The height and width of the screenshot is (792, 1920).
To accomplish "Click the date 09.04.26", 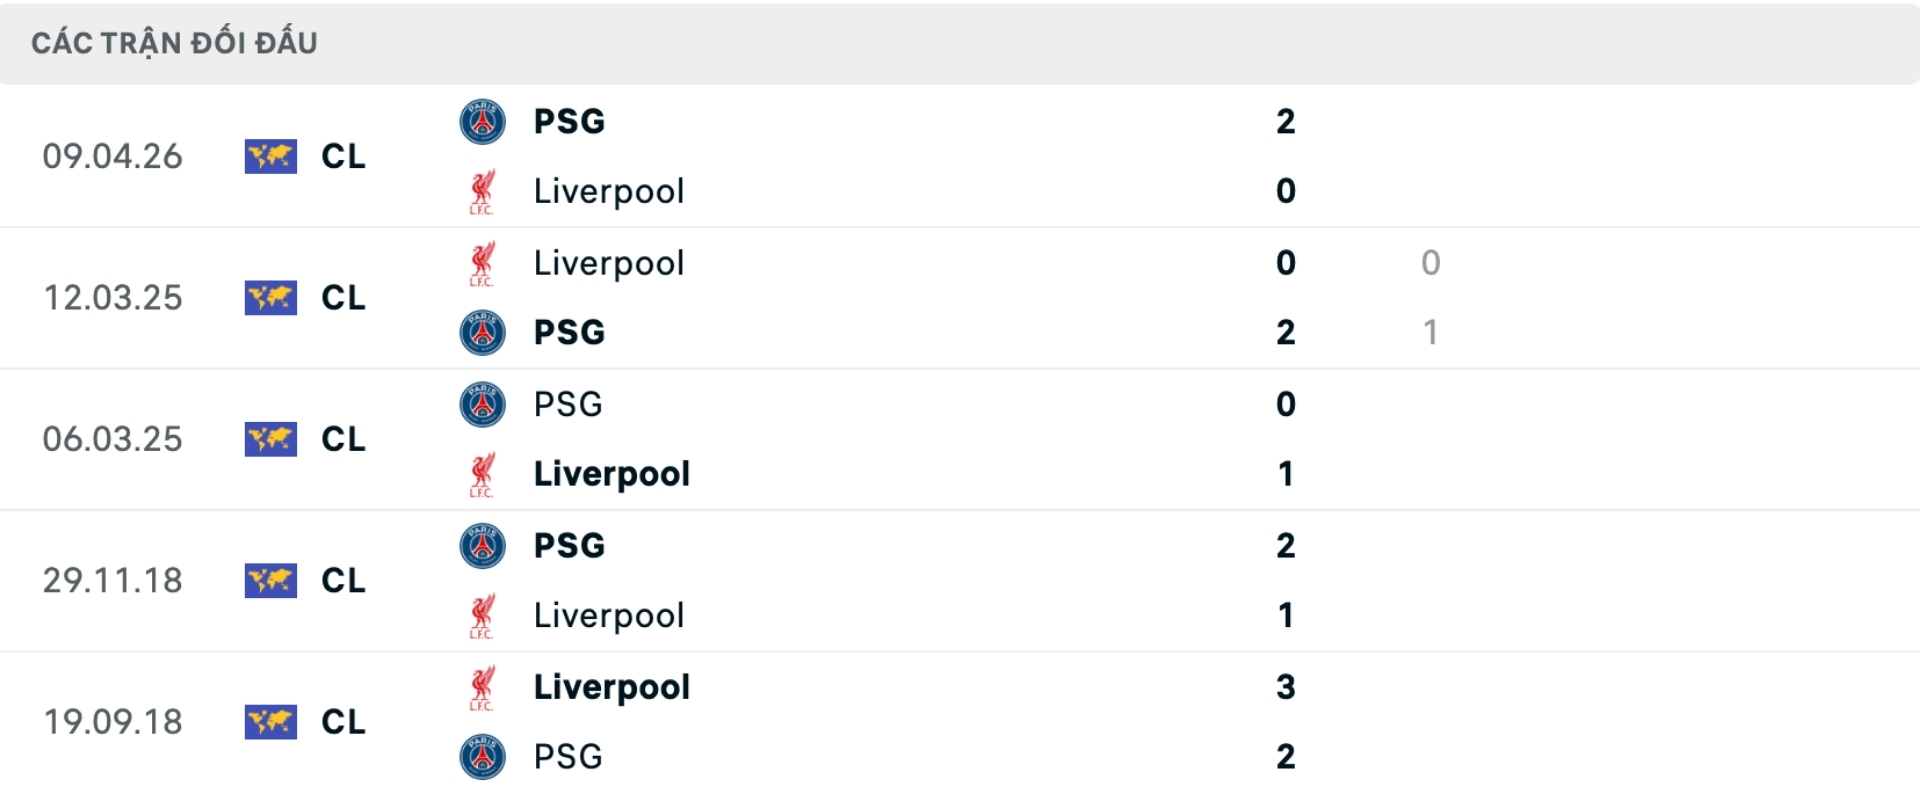I will tap(113, 157).
